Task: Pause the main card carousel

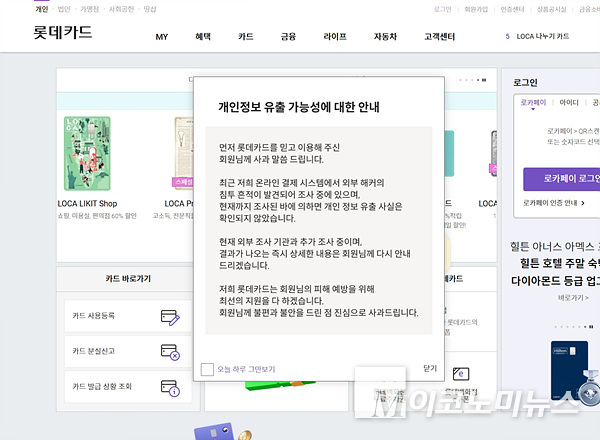Action: pos(484,80)
